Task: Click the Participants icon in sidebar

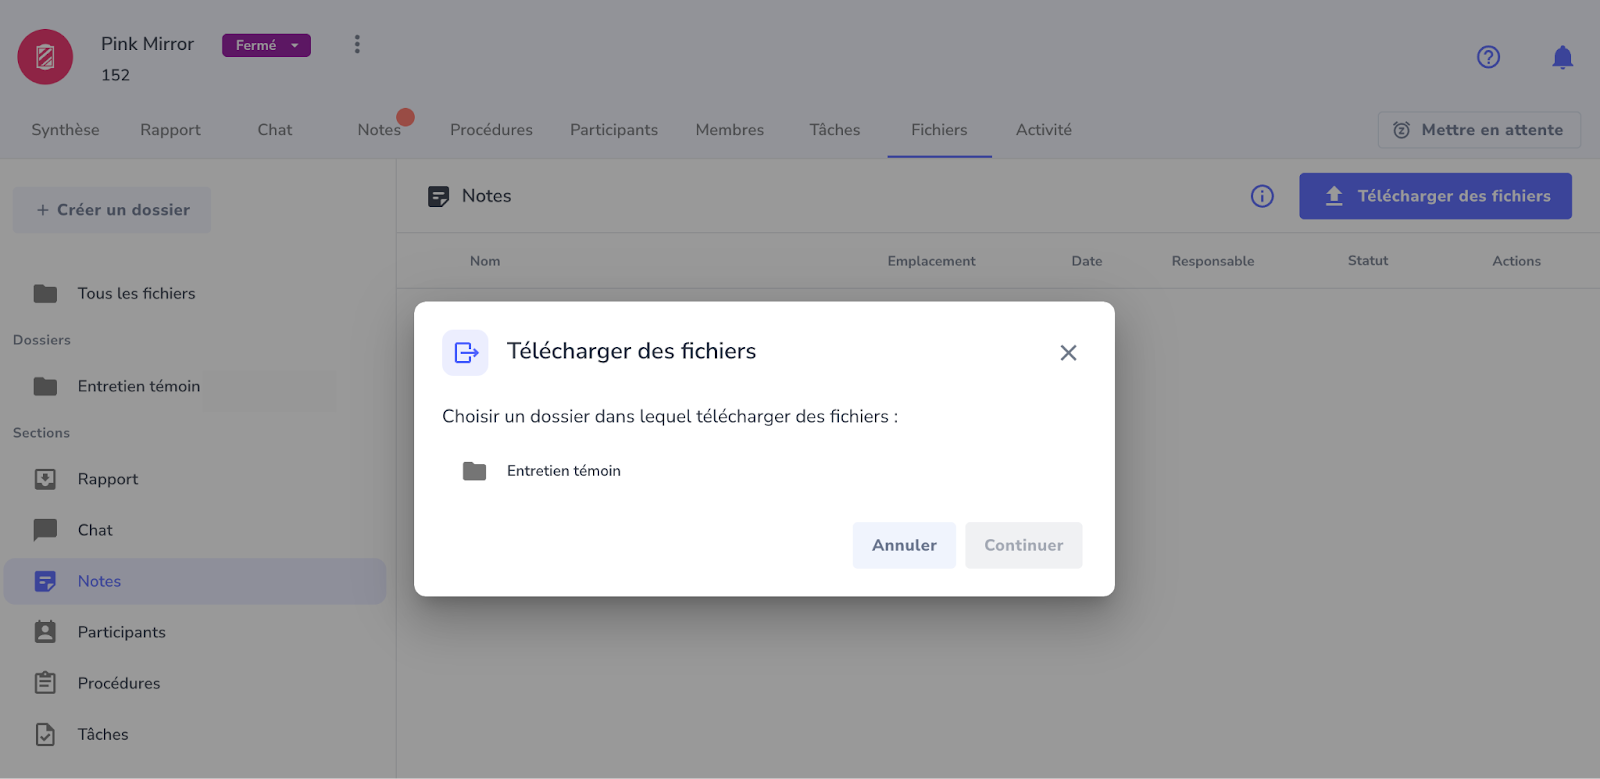Action: tap(45, 632)
